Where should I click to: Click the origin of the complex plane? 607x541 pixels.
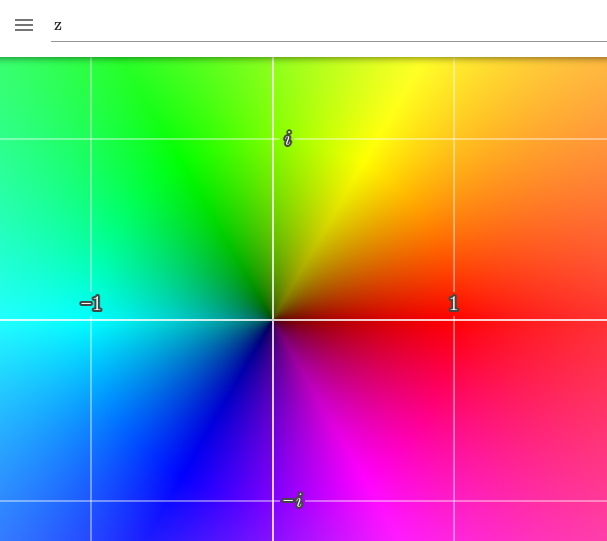click(273, 320)
